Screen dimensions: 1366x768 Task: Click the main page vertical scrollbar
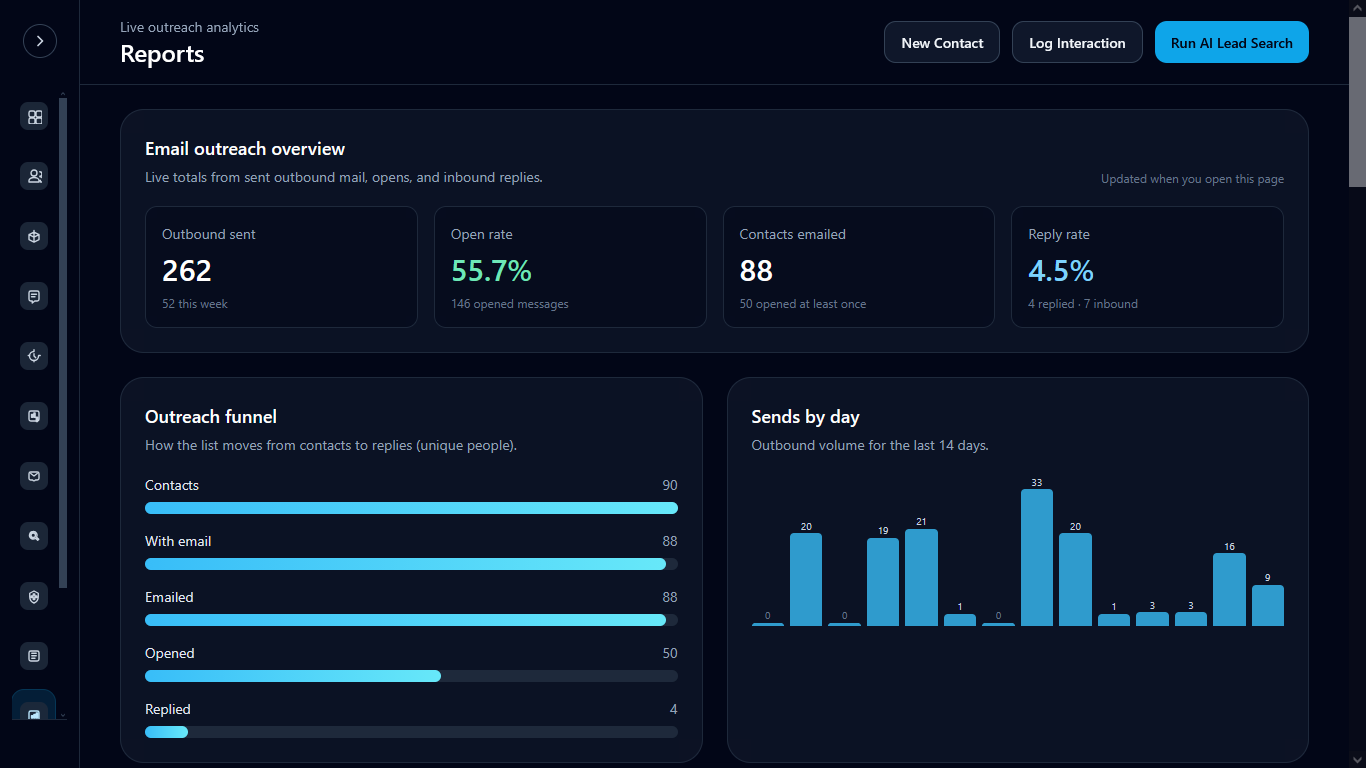point(1357,93)
